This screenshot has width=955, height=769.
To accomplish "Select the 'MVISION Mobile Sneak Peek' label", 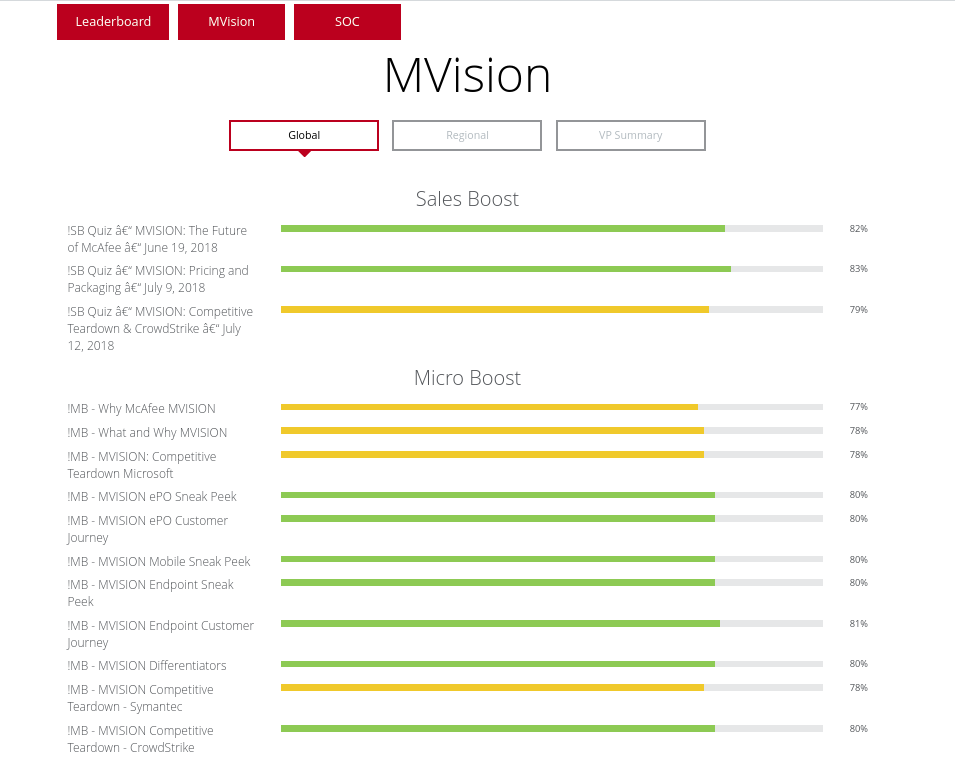I will click(x=158, y=561).
